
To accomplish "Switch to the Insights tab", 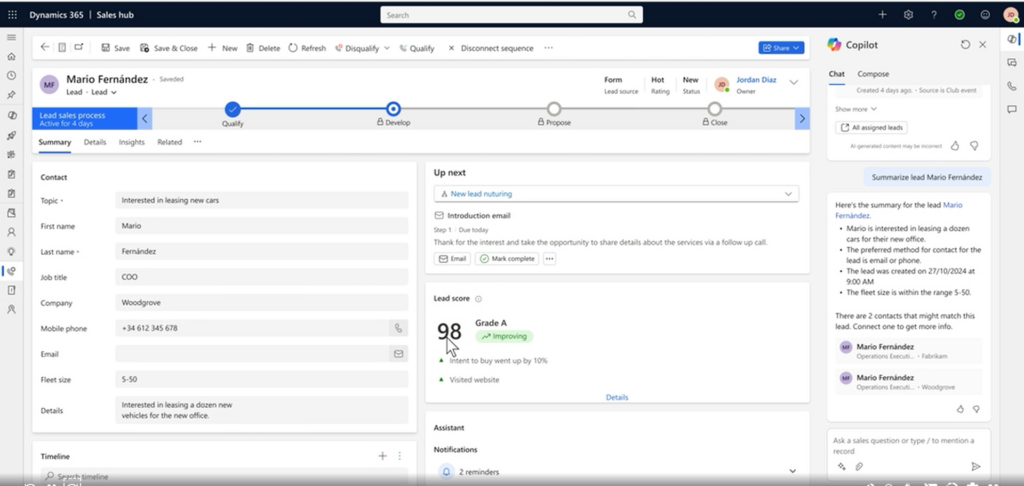I will 131,142.
